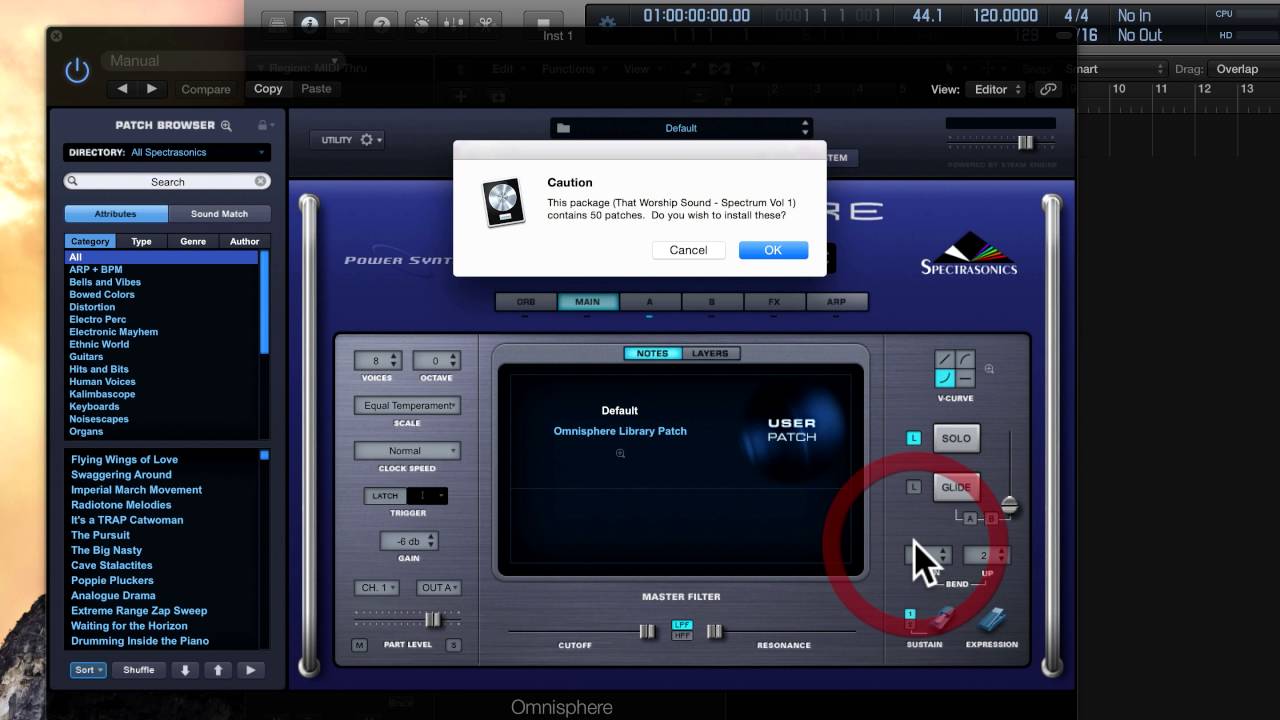This screenshot has height=720, width=1280.
Task: Open the CH. 1 channel dropdown
Action: tap(377, 588)
